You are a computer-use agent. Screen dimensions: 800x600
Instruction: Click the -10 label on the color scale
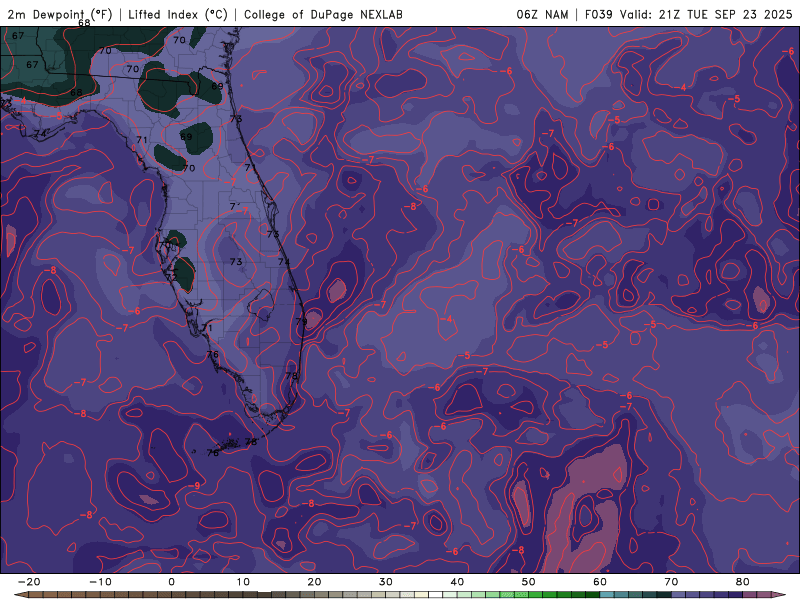coord(100,582)
